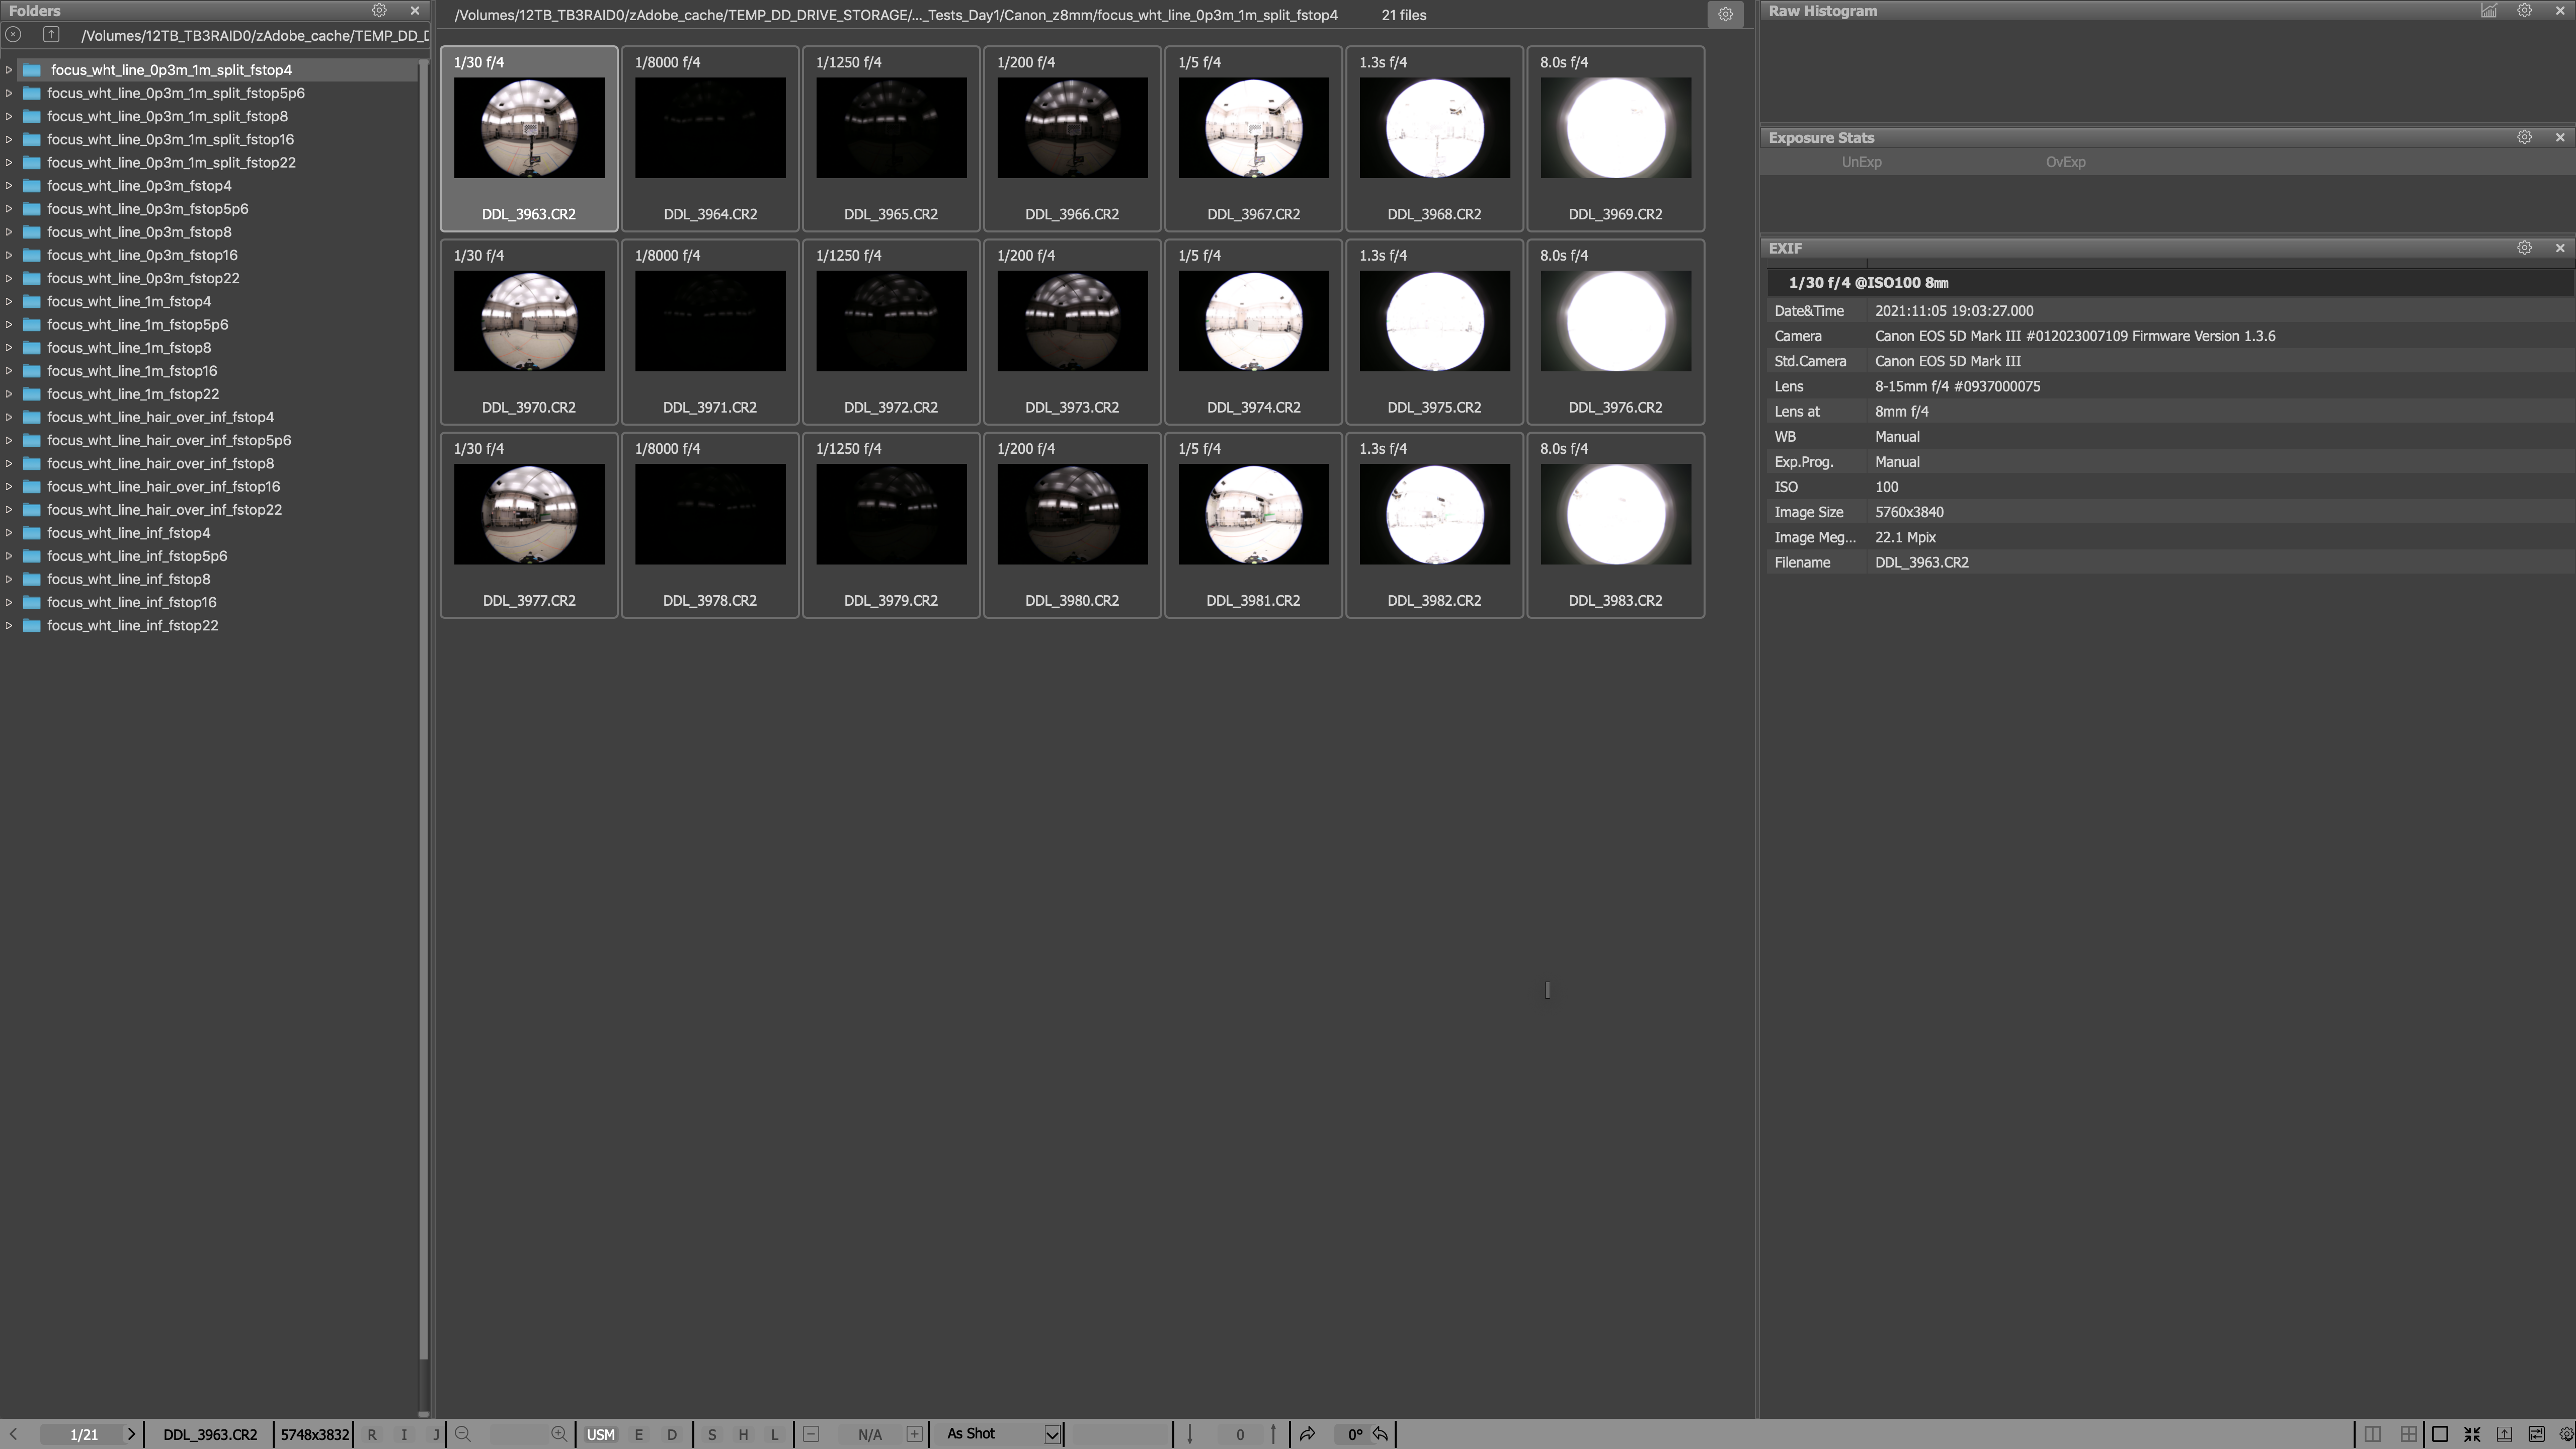Open thumbnail DDL_3974.CR2
The height and width of the screenshot is (1449, 2576).
tap(1253, 322)
